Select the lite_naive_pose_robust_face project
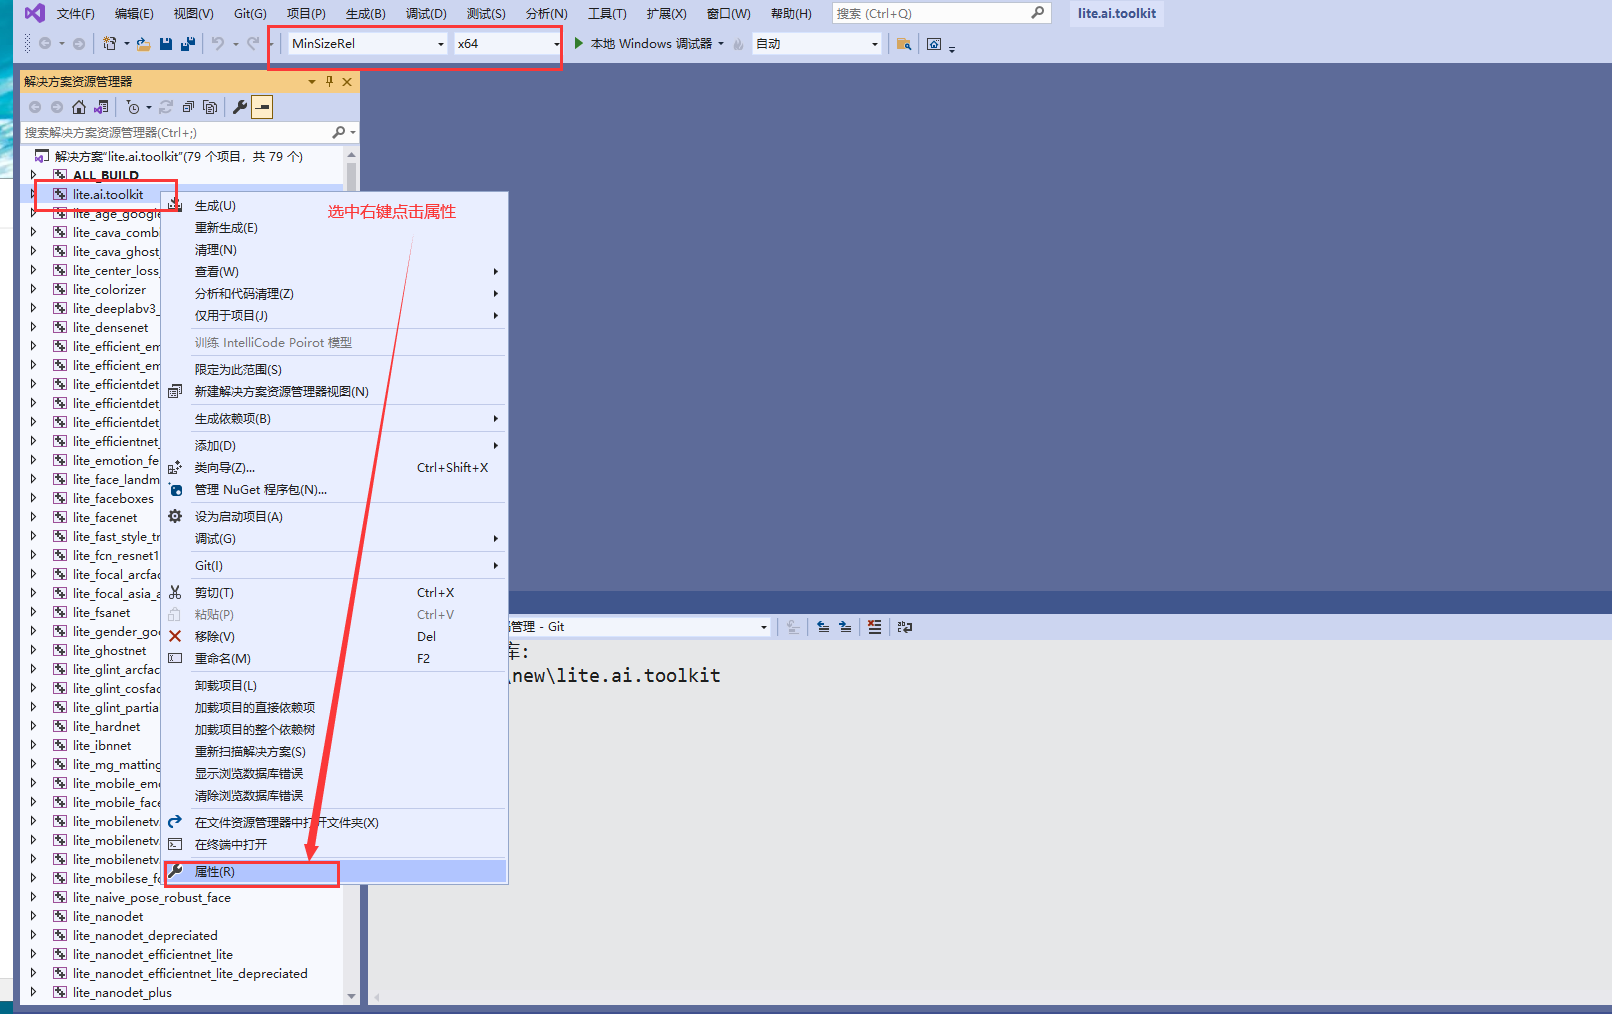The width and height of the screenshot is (1612, 1014). coord(152,897)
